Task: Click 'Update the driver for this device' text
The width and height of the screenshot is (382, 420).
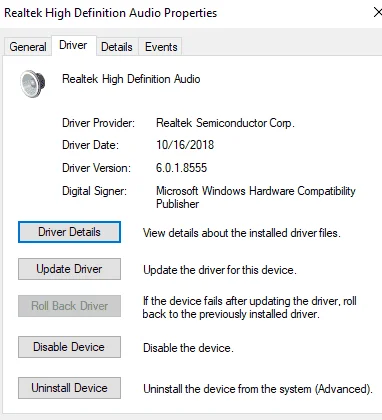Action: [x=220, y=270]
